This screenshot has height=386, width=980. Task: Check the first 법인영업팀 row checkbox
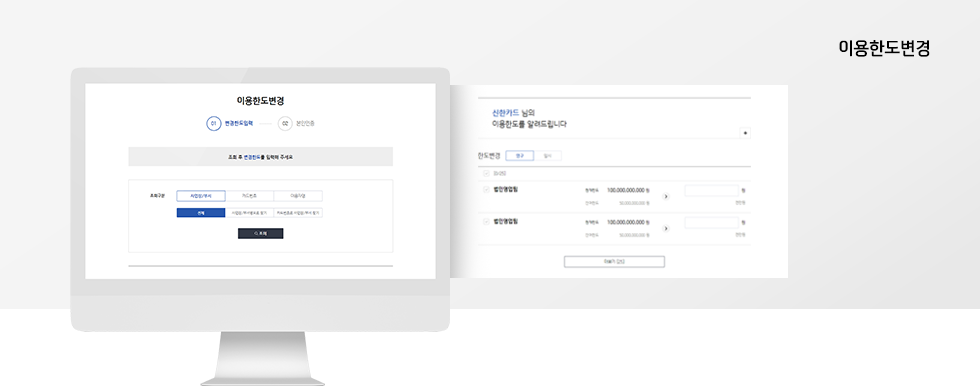pyautogui.click(x=486, y=190)
